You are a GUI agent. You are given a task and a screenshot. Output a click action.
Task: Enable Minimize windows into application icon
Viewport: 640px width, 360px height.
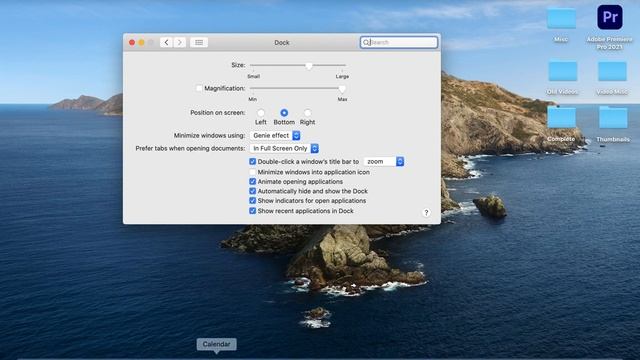(252, 172)
